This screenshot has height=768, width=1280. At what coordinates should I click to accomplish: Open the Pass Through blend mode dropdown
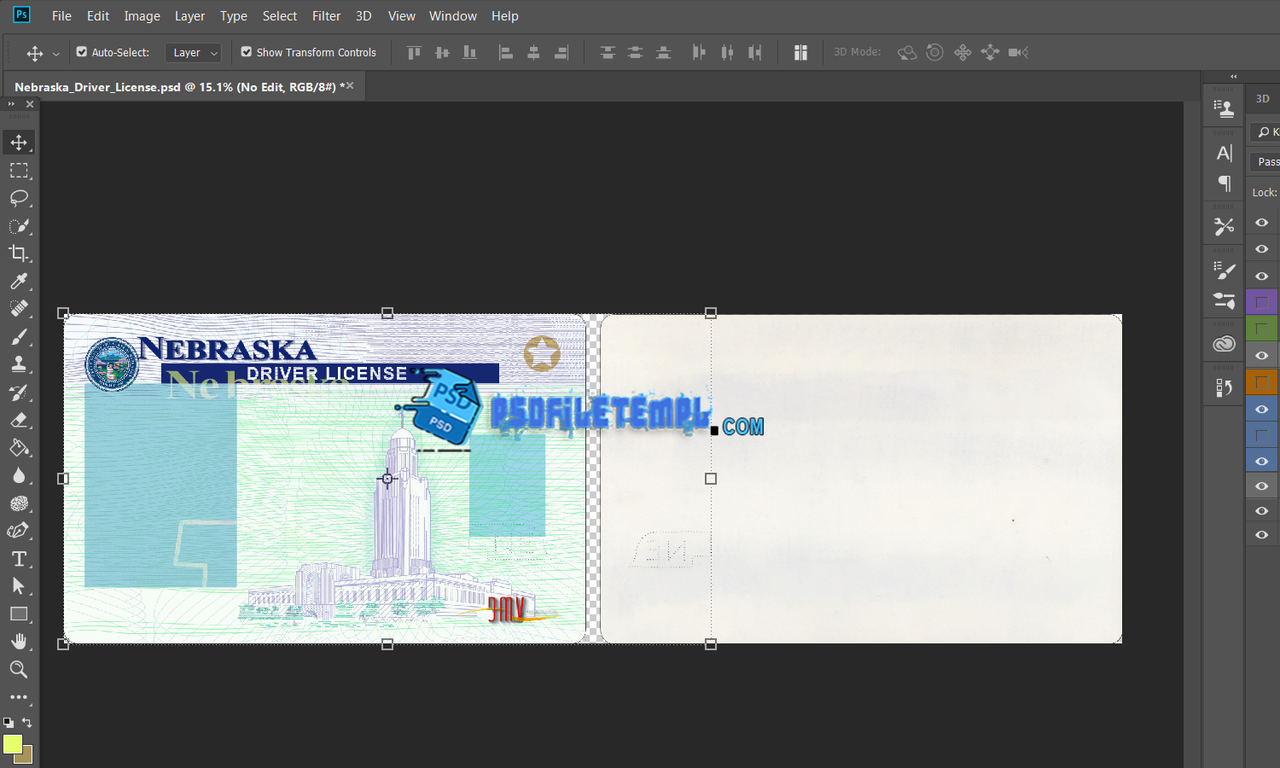click(1265, 162)
